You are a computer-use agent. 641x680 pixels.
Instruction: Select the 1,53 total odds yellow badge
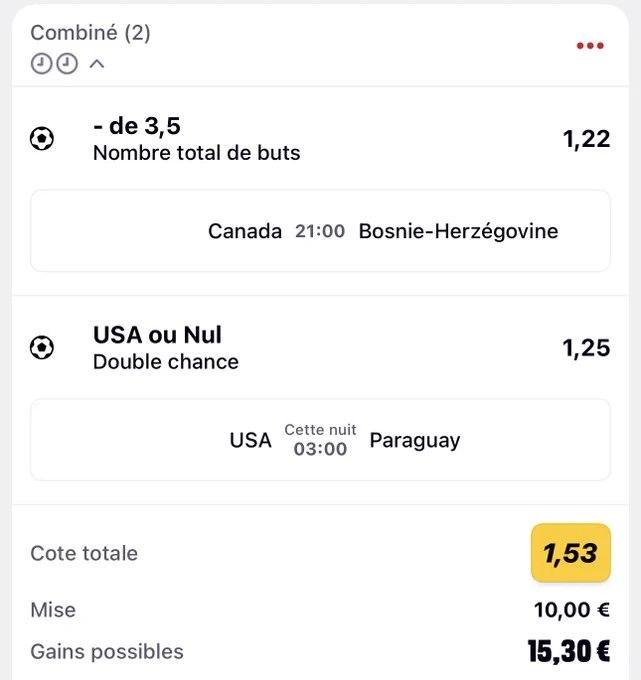[x=571, y=553]
